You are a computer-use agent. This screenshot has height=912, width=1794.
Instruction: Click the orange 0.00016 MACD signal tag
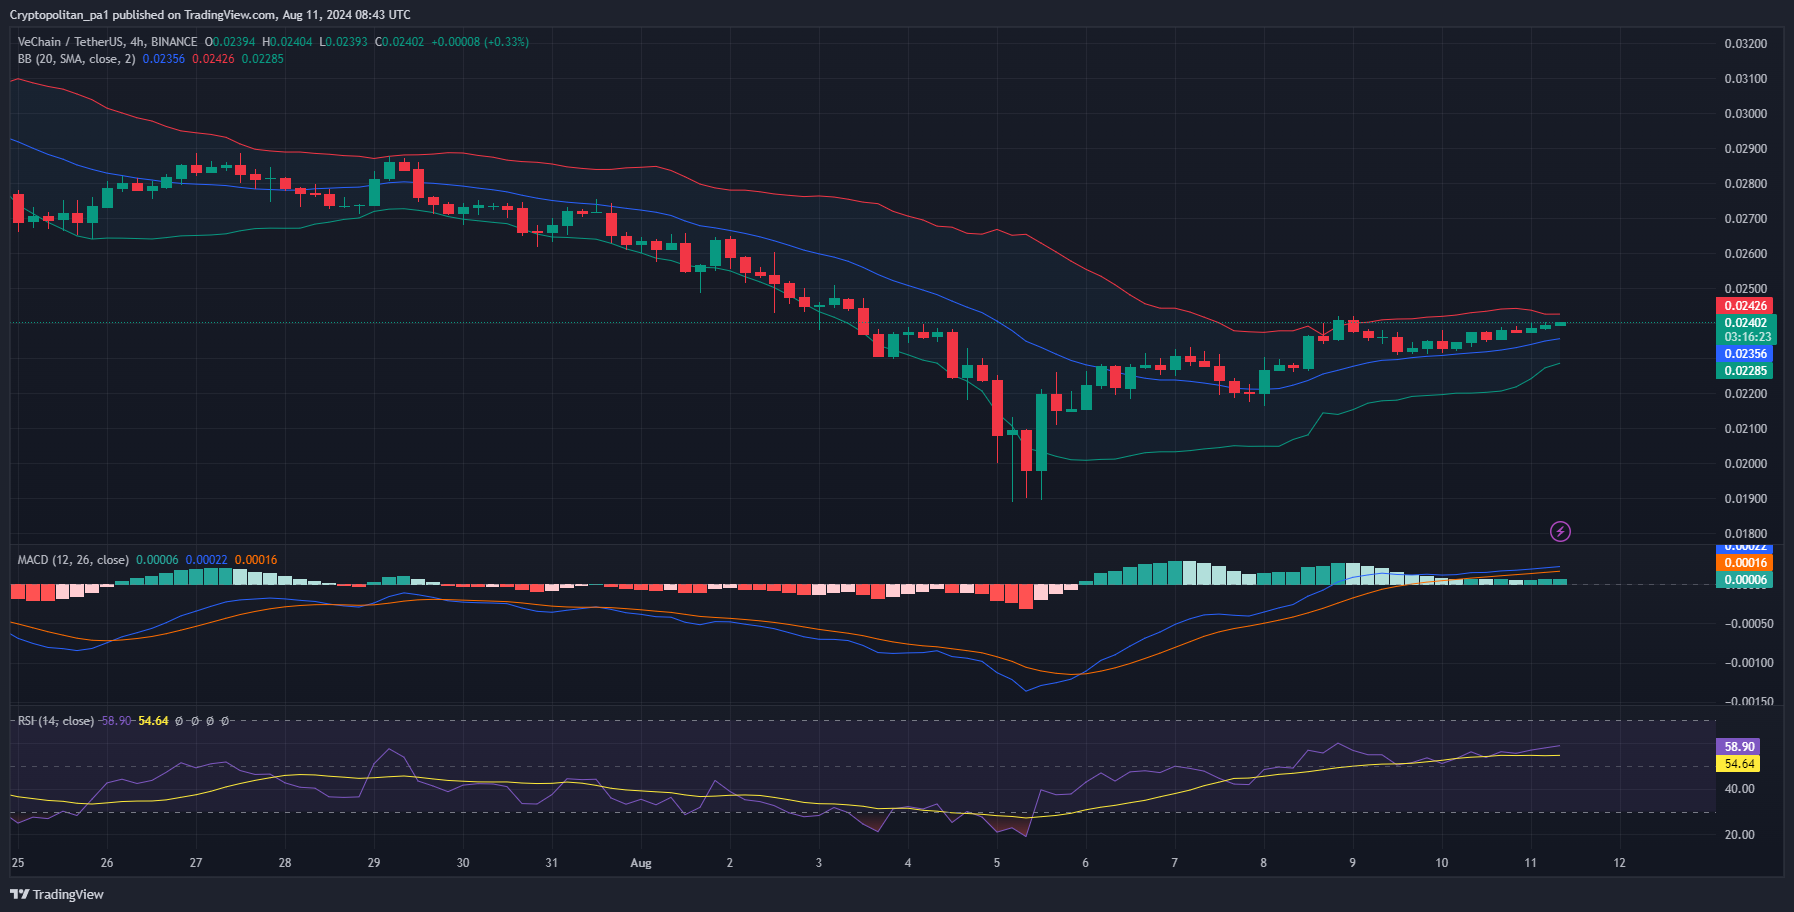pos(1745,563)
